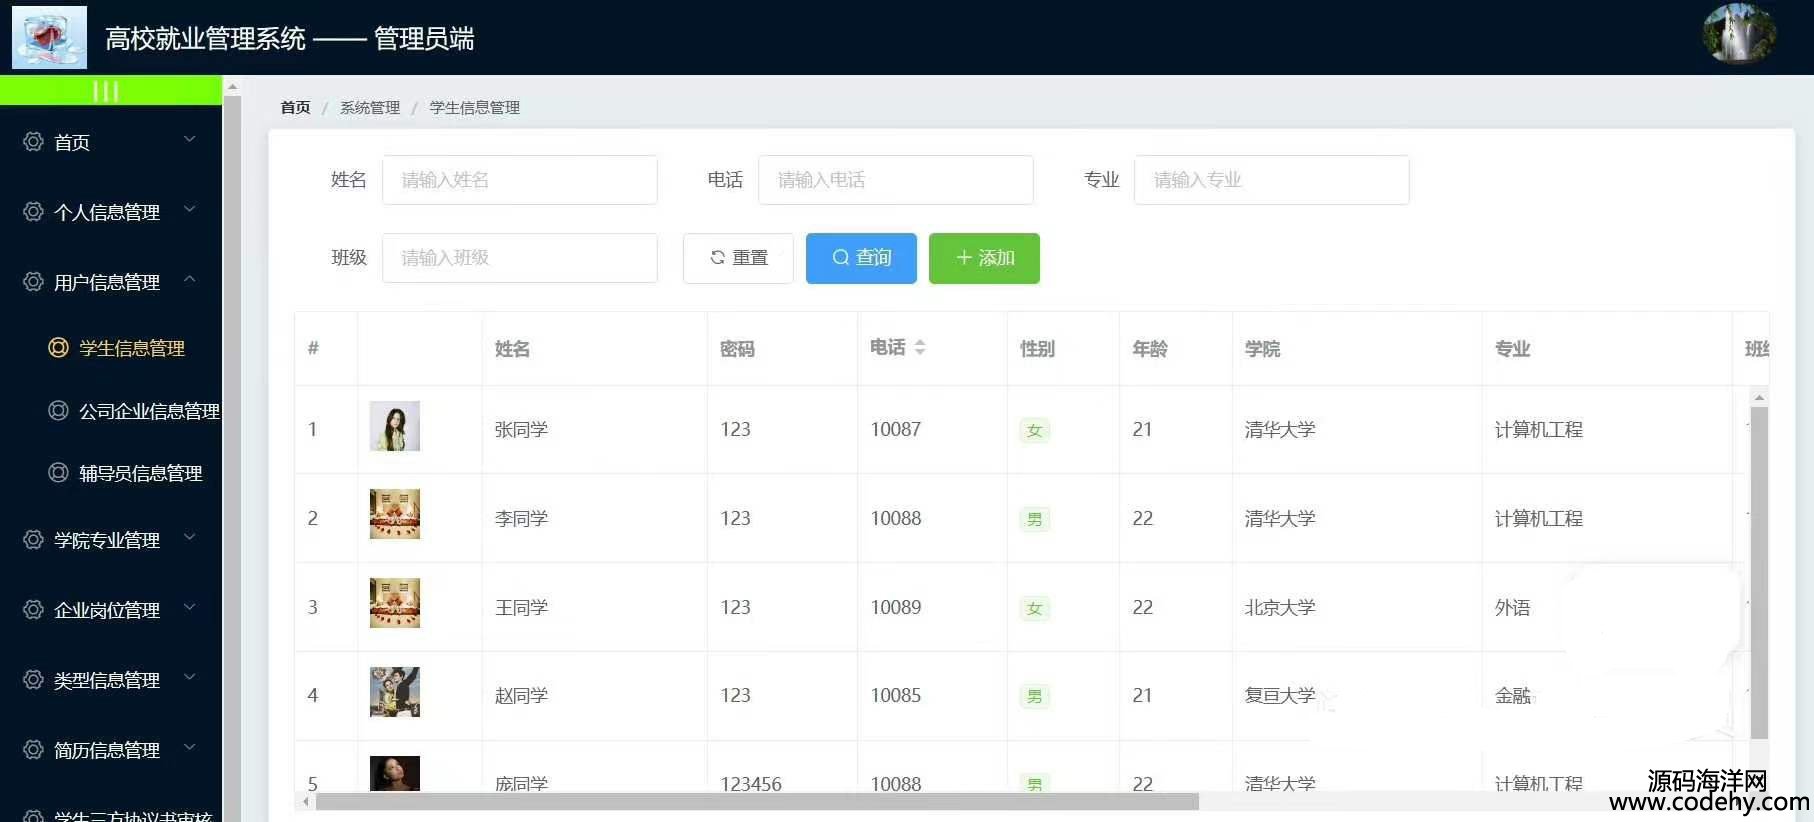Click circle icon beside 辅导员信息管理
Viewport: 1814px width, 822px height.
pos(59,473)
